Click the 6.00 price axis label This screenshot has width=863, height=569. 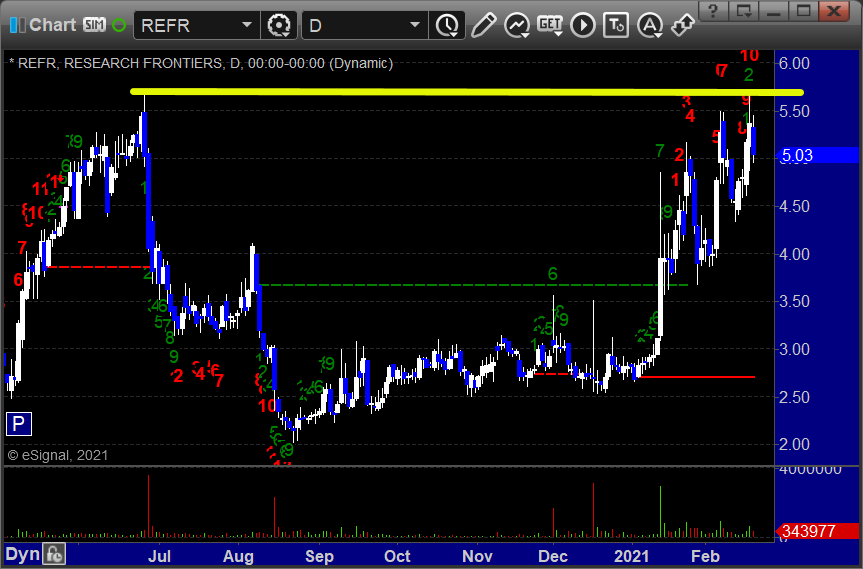coord(794,63)
